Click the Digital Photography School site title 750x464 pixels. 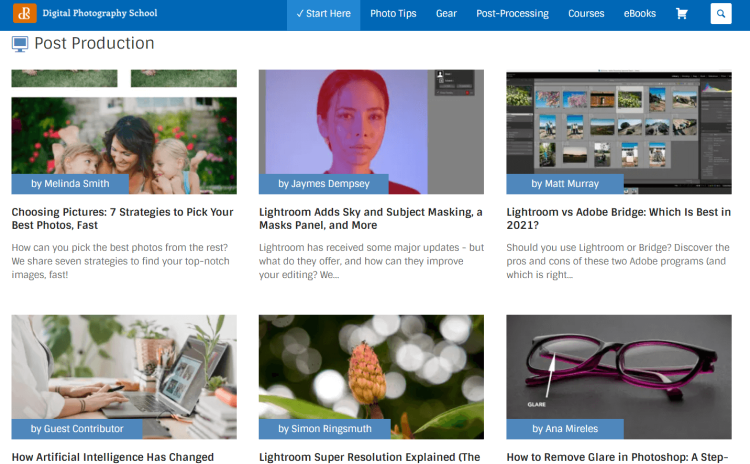(99, 13)
